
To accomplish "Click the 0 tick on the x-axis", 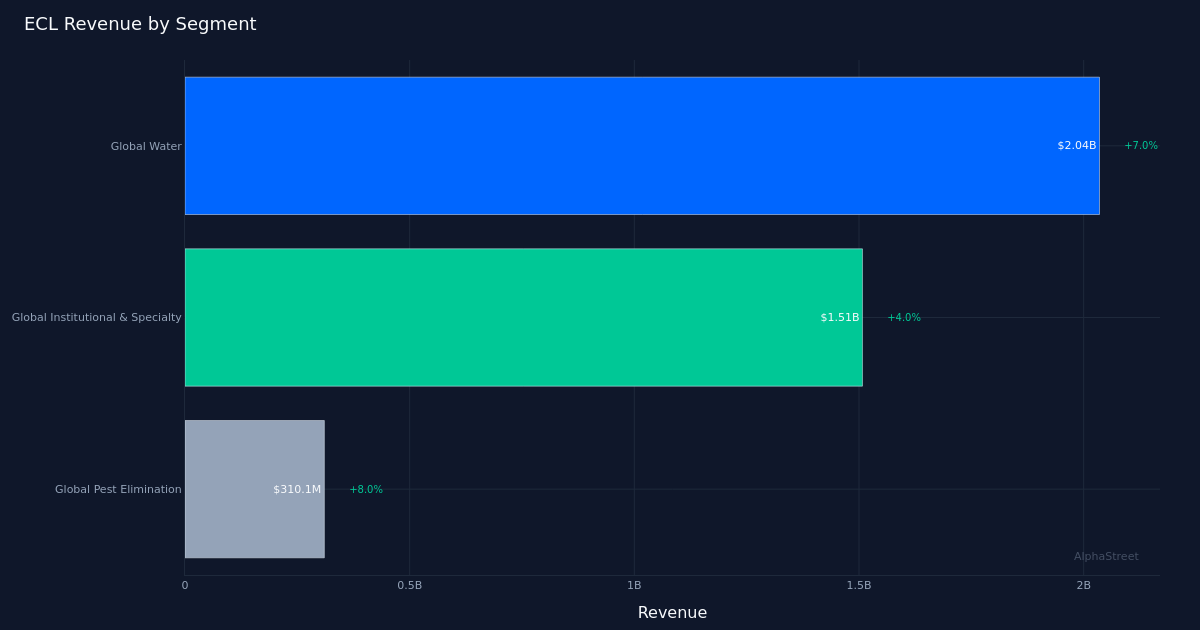I will tap(184, 586).
